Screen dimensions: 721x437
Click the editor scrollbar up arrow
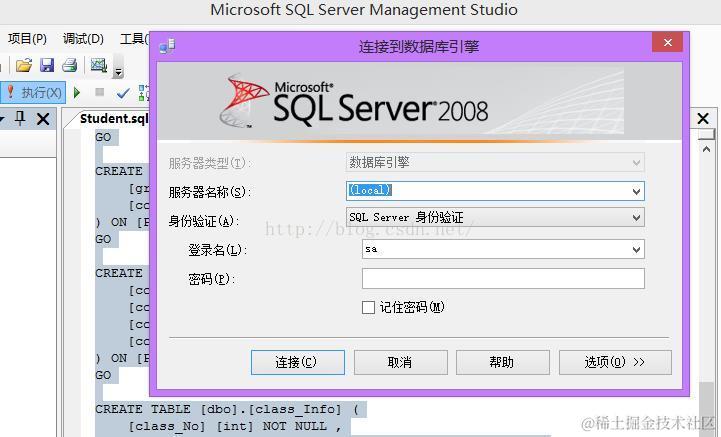tap(707, 149)
